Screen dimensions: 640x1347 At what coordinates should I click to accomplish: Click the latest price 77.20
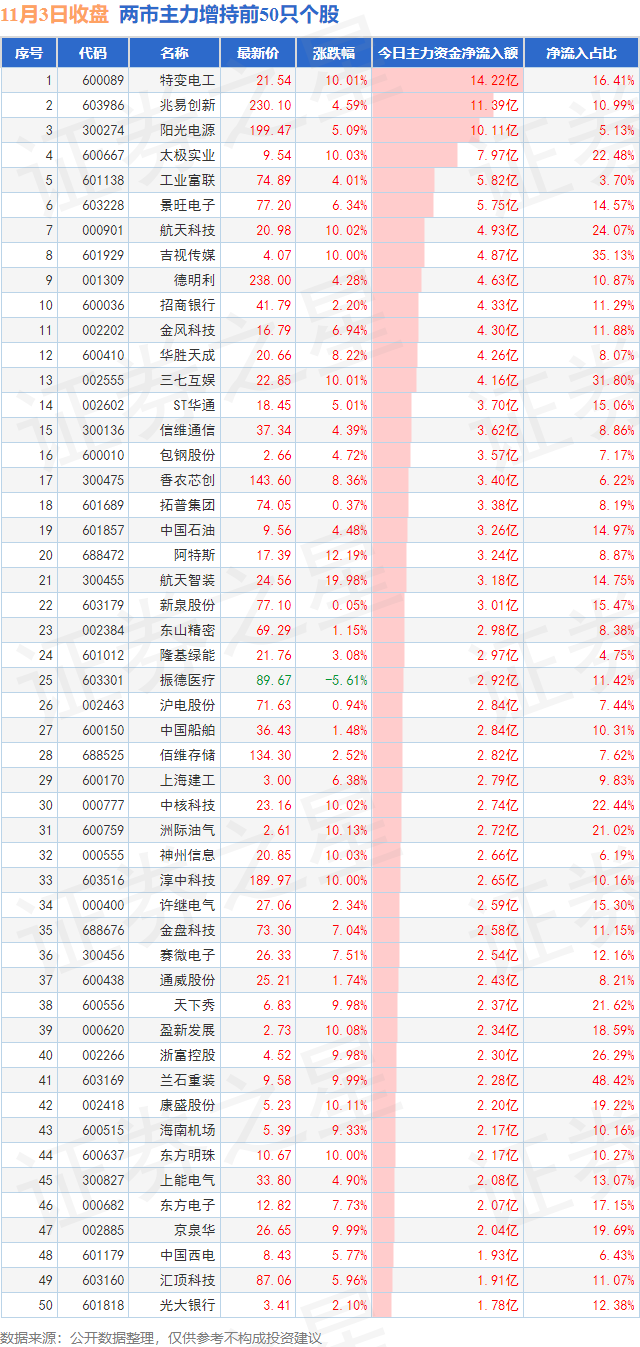(274, 205)
